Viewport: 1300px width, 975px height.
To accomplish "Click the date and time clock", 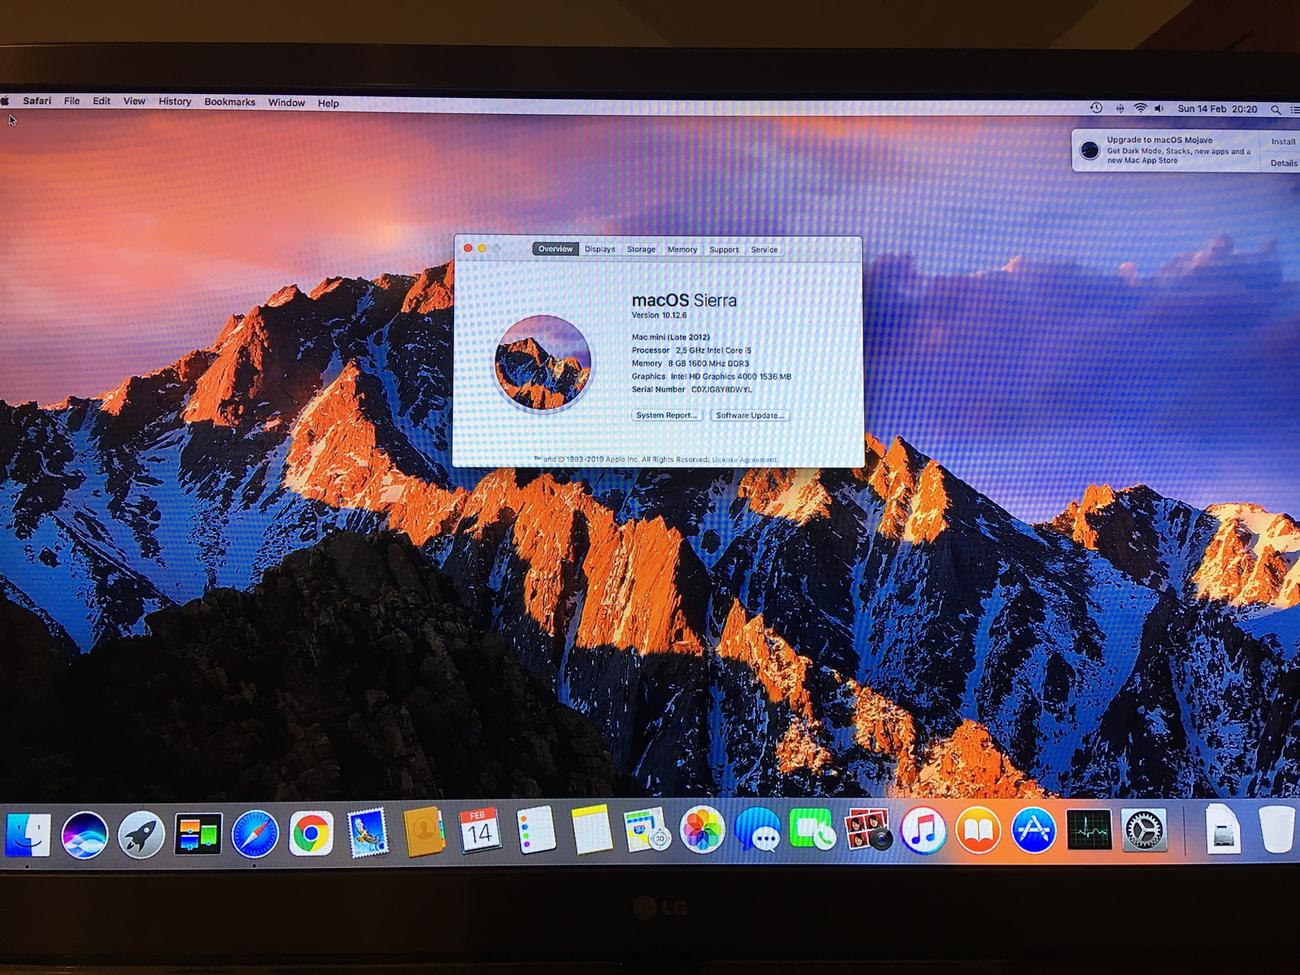I will point(1217,109).
